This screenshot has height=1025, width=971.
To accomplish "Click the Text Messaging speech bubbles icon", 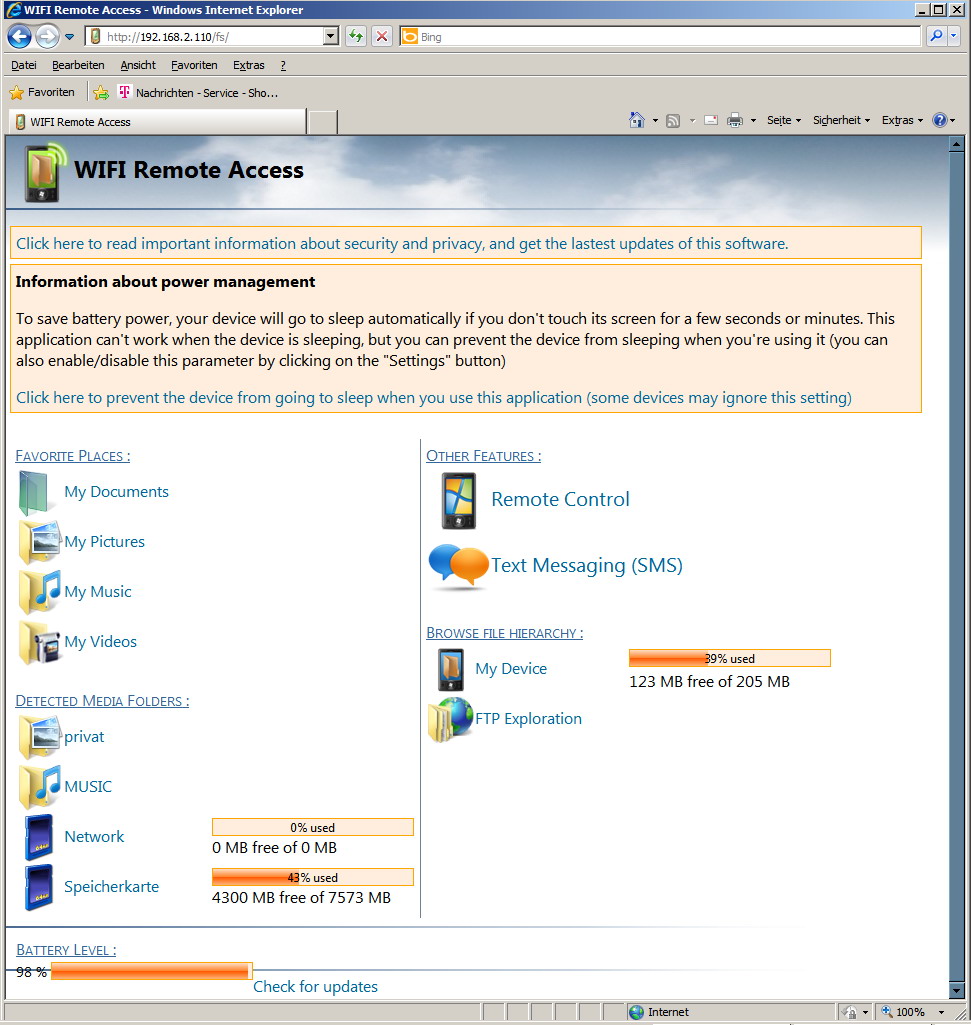I will (x=458, y=566).
